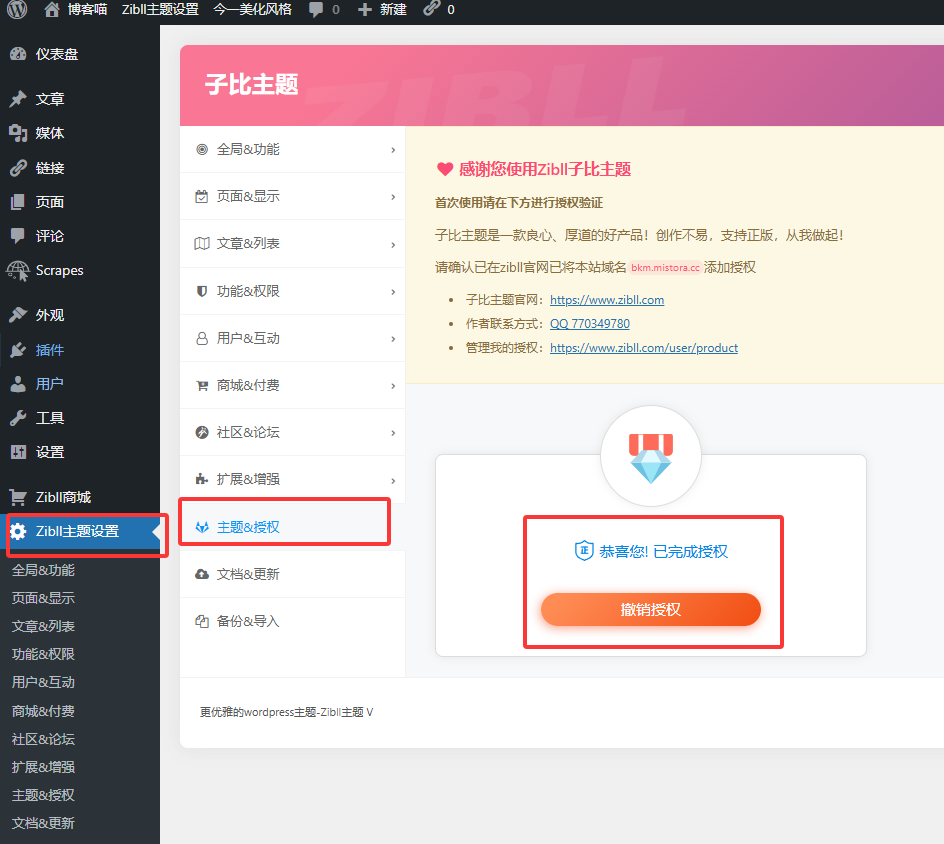Click the plus icon beside 新建

(364, 10)
